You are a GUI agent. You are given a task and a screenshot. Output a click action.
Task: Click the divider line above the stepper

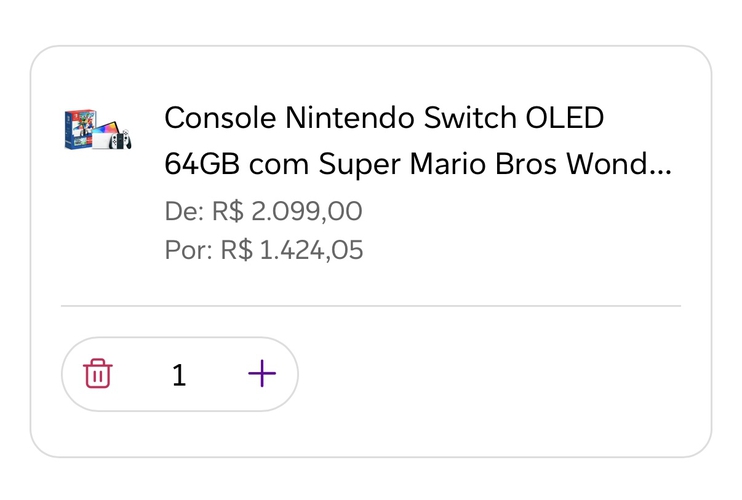tap(370, 305)
